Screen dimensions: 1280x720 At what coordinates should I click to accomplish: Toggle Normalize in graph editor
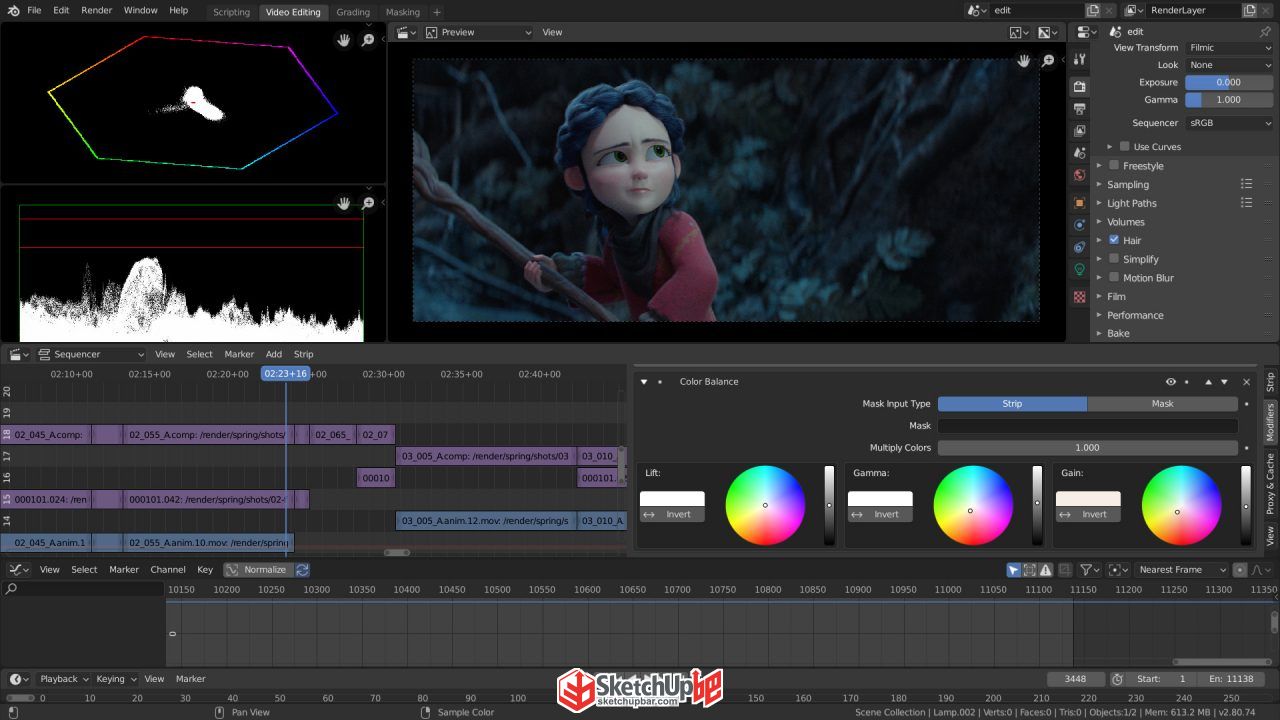(257, 570)
